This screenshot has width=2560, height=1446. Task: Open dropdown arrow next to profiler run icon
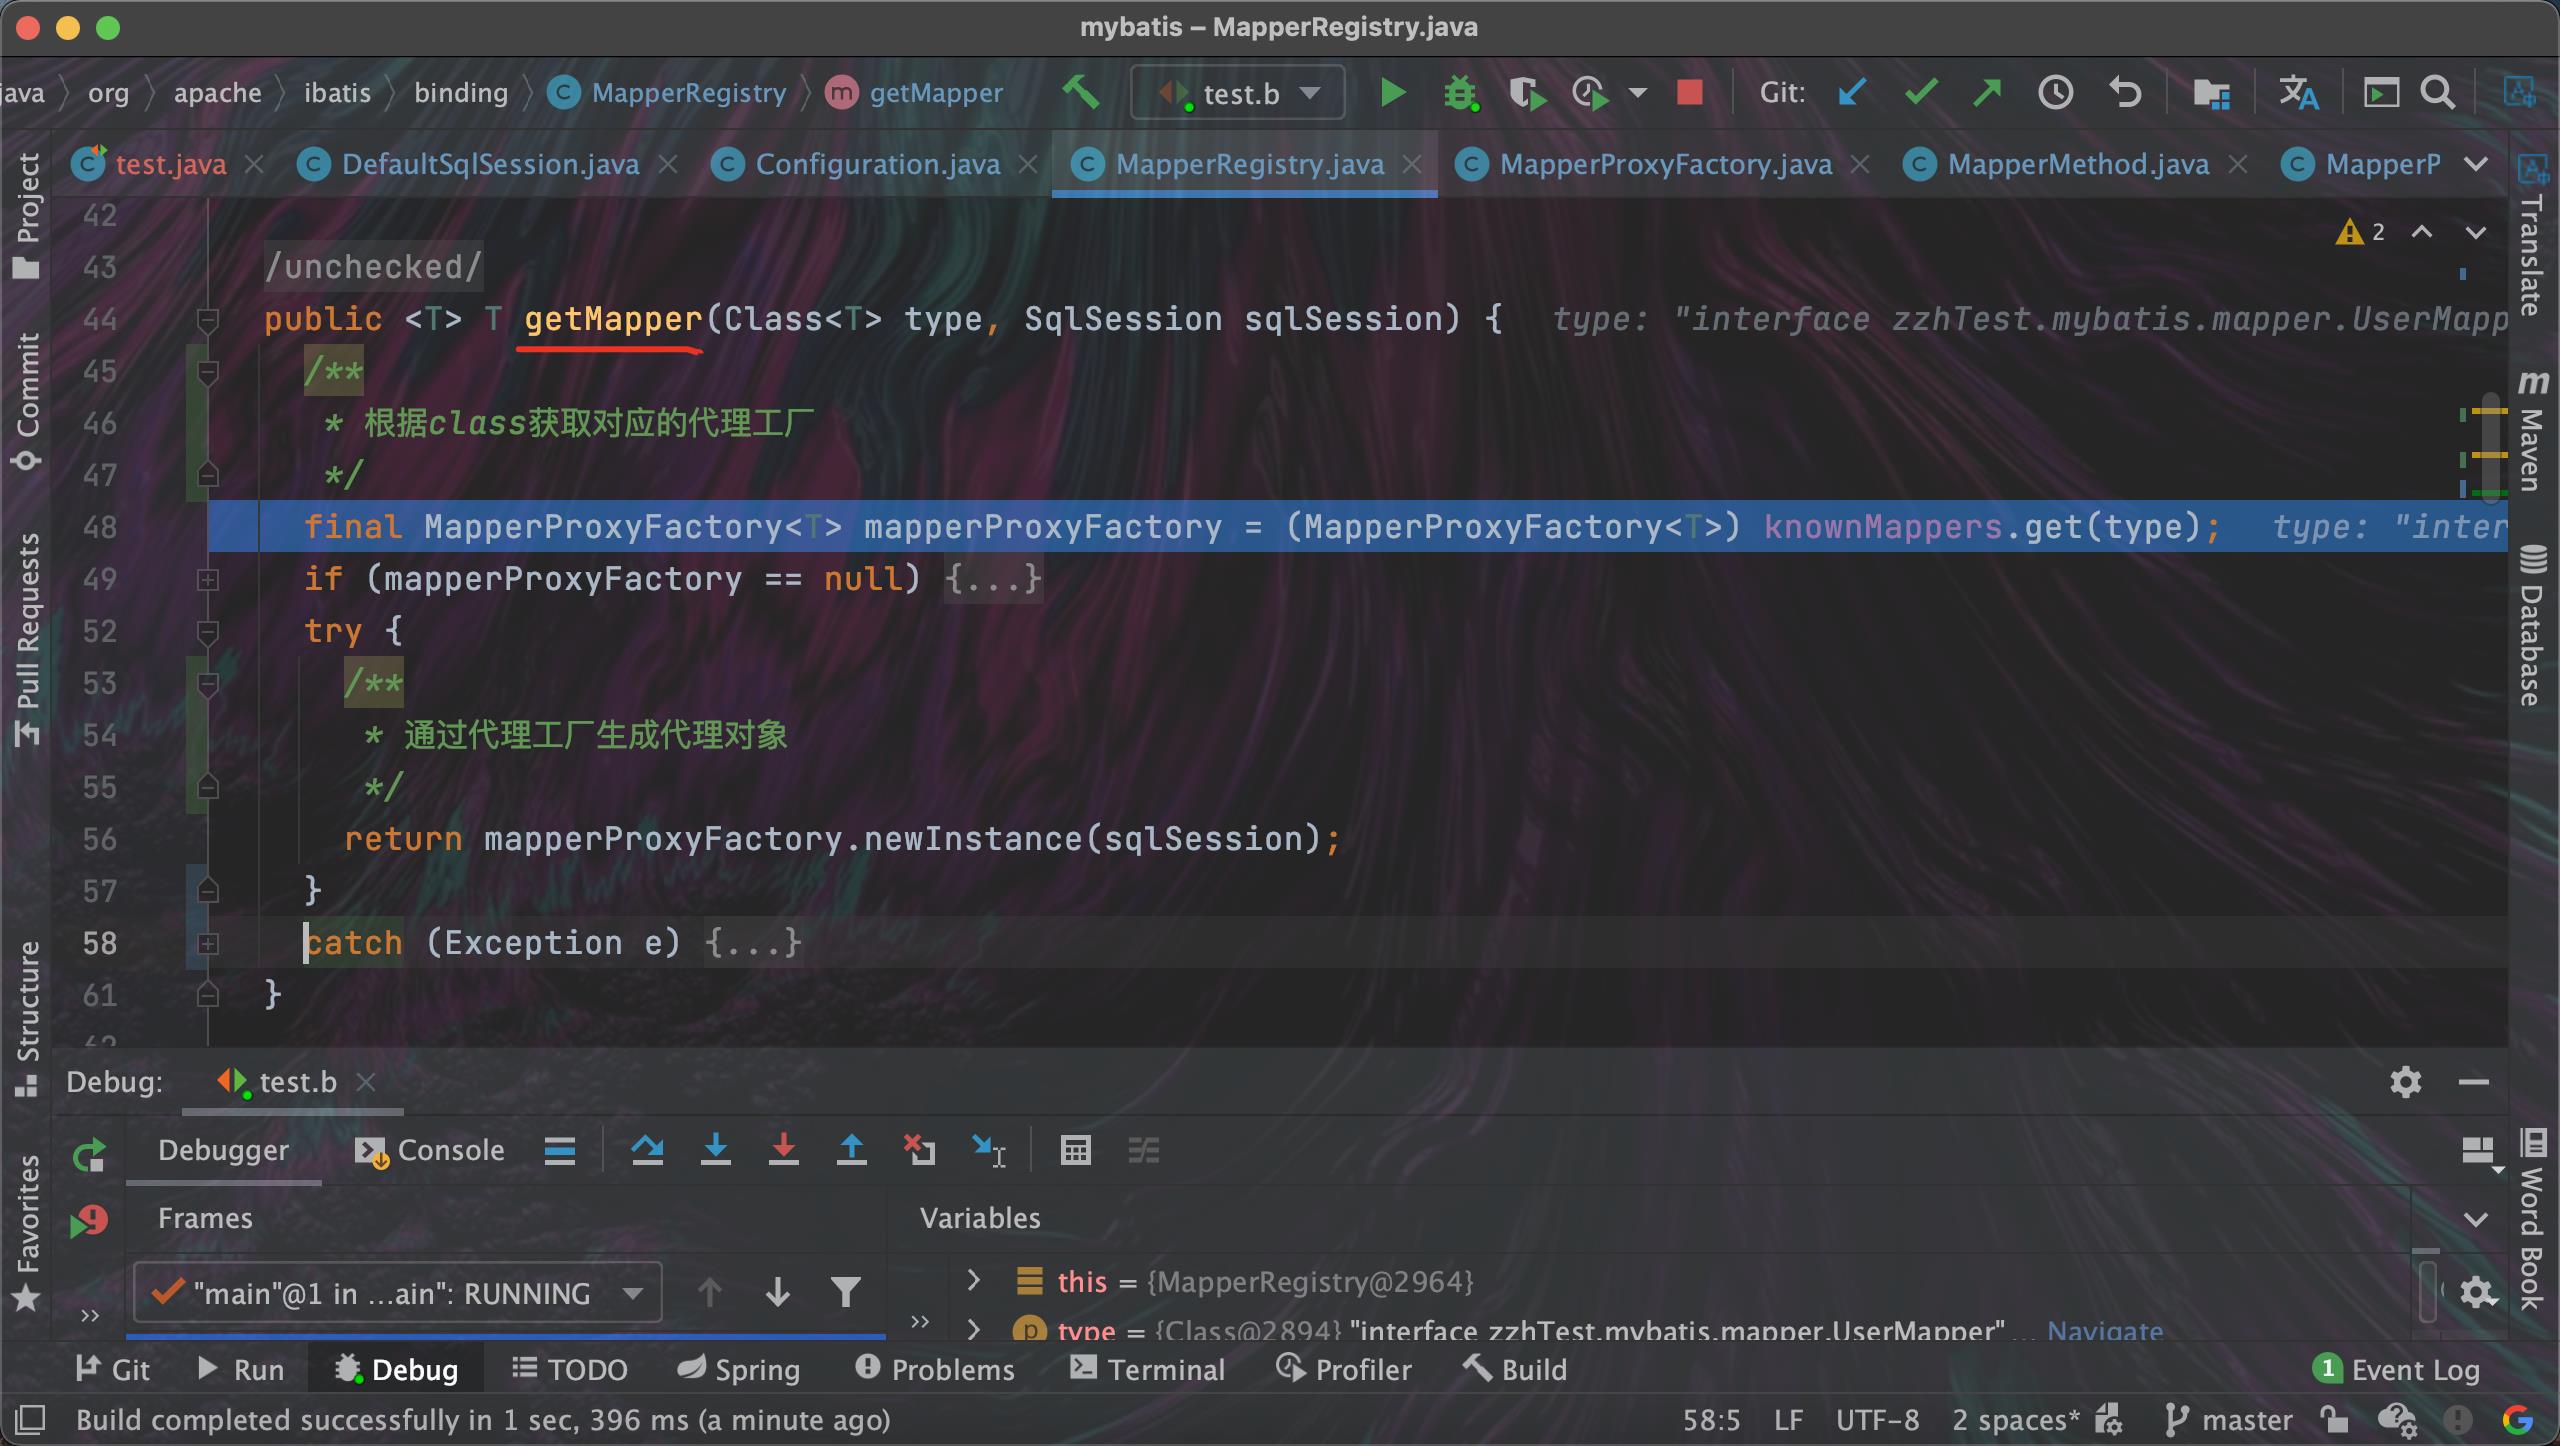(1638, 93)
